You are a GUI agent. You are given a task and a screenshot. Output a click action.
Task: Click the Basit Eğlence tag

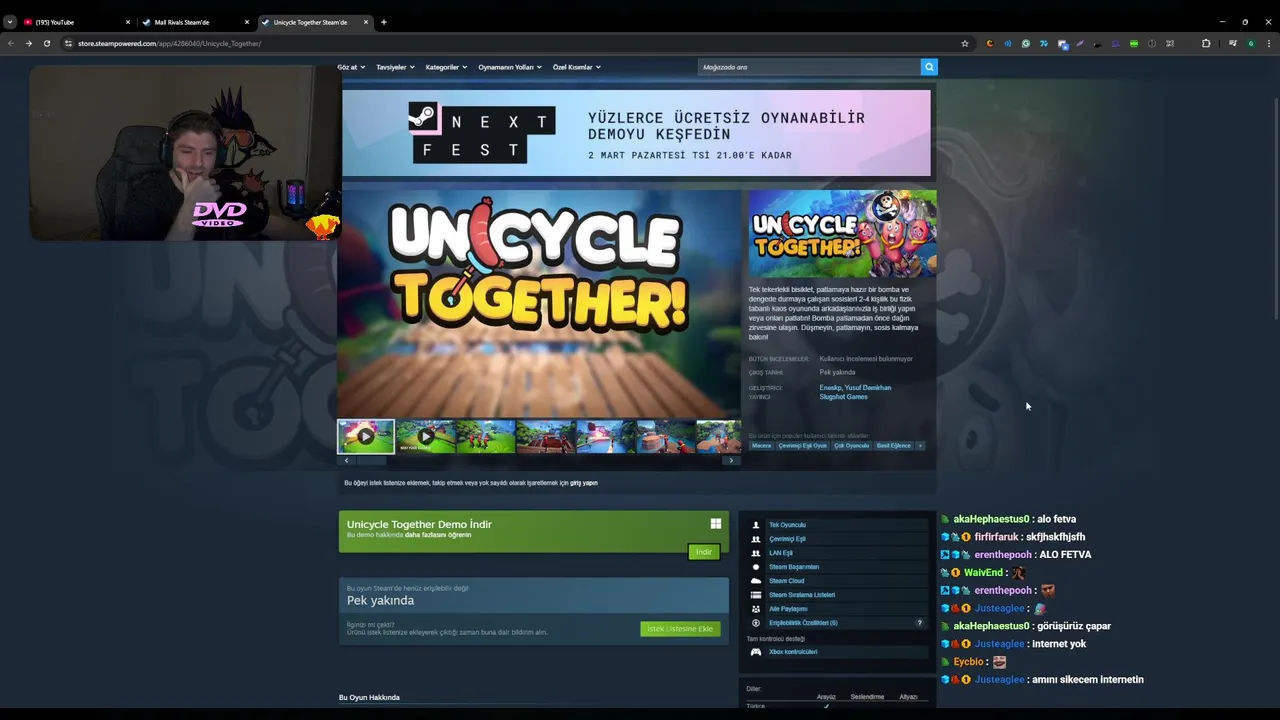[x=893, y=446]
